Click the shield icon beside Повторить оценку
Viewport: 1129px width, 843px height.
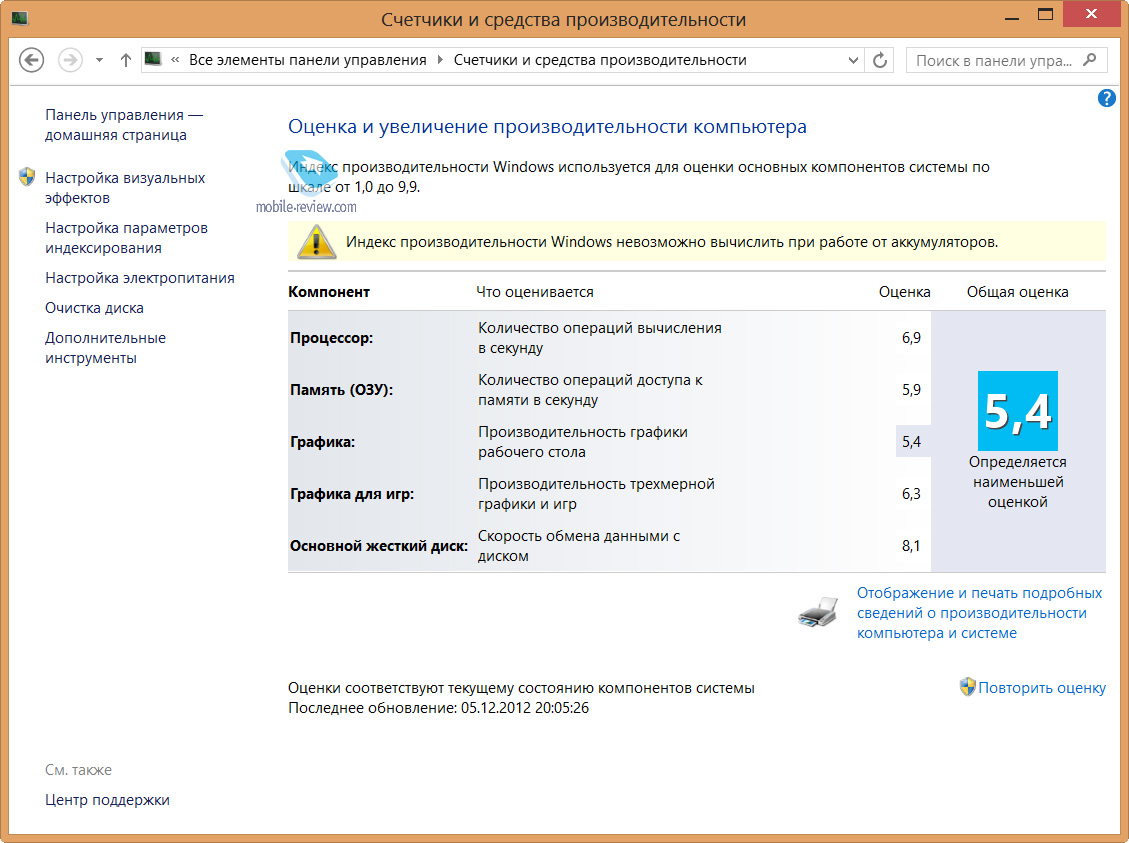pos(967,687)
